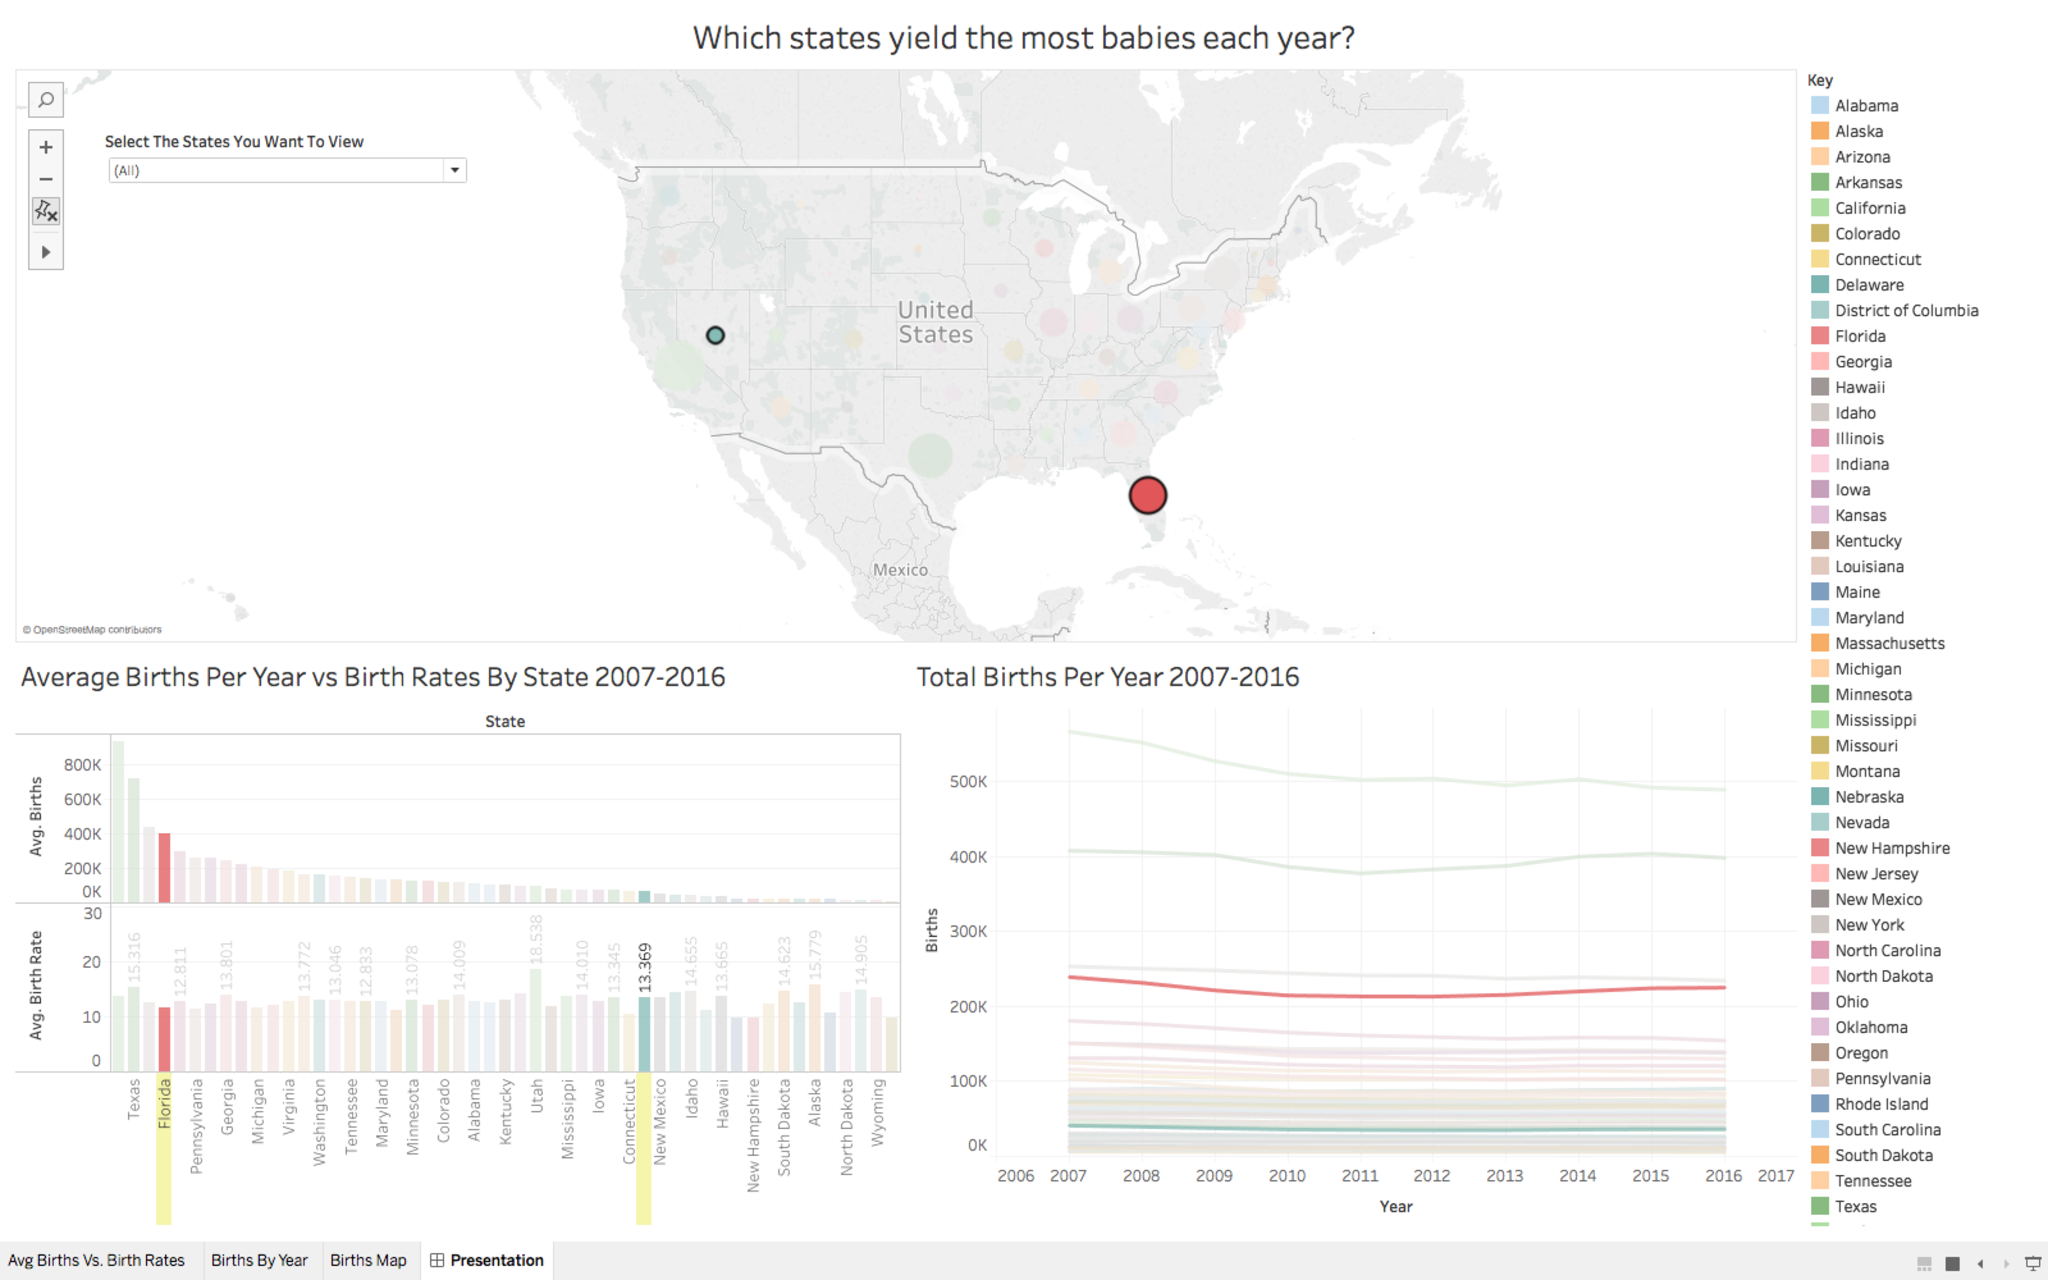2048x1280 pixels.
Task: Click the previous sheet arrow icon
Action: click(x=1980, y=1264)
